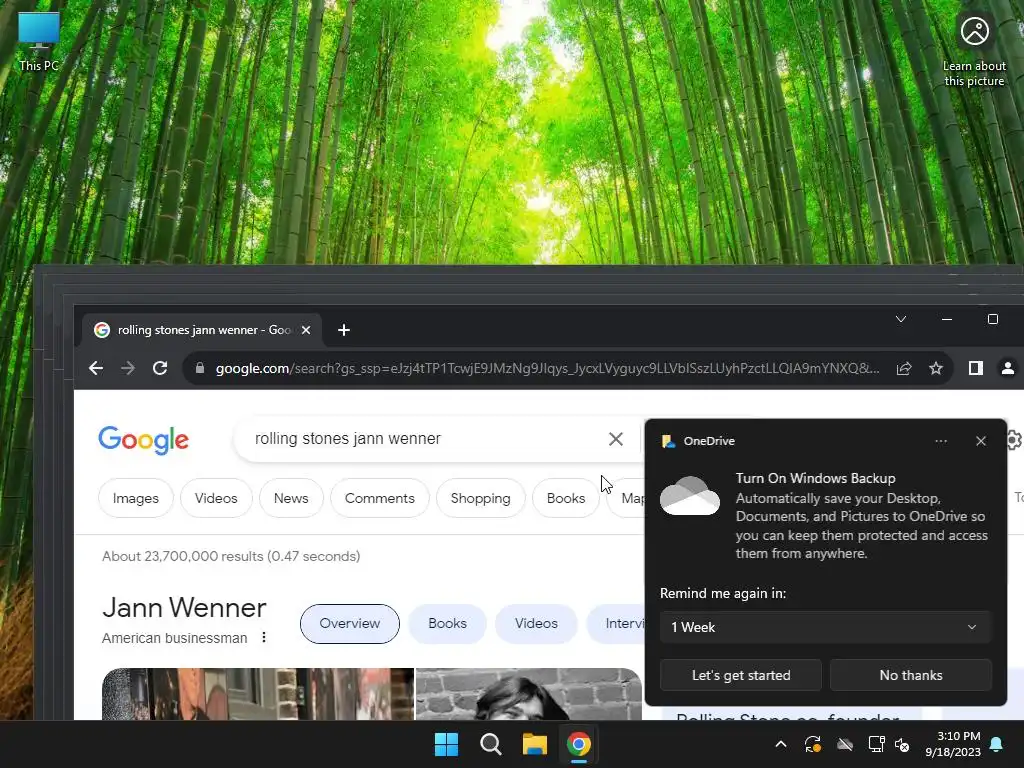Open more options beside American businessman

(264, 637)
